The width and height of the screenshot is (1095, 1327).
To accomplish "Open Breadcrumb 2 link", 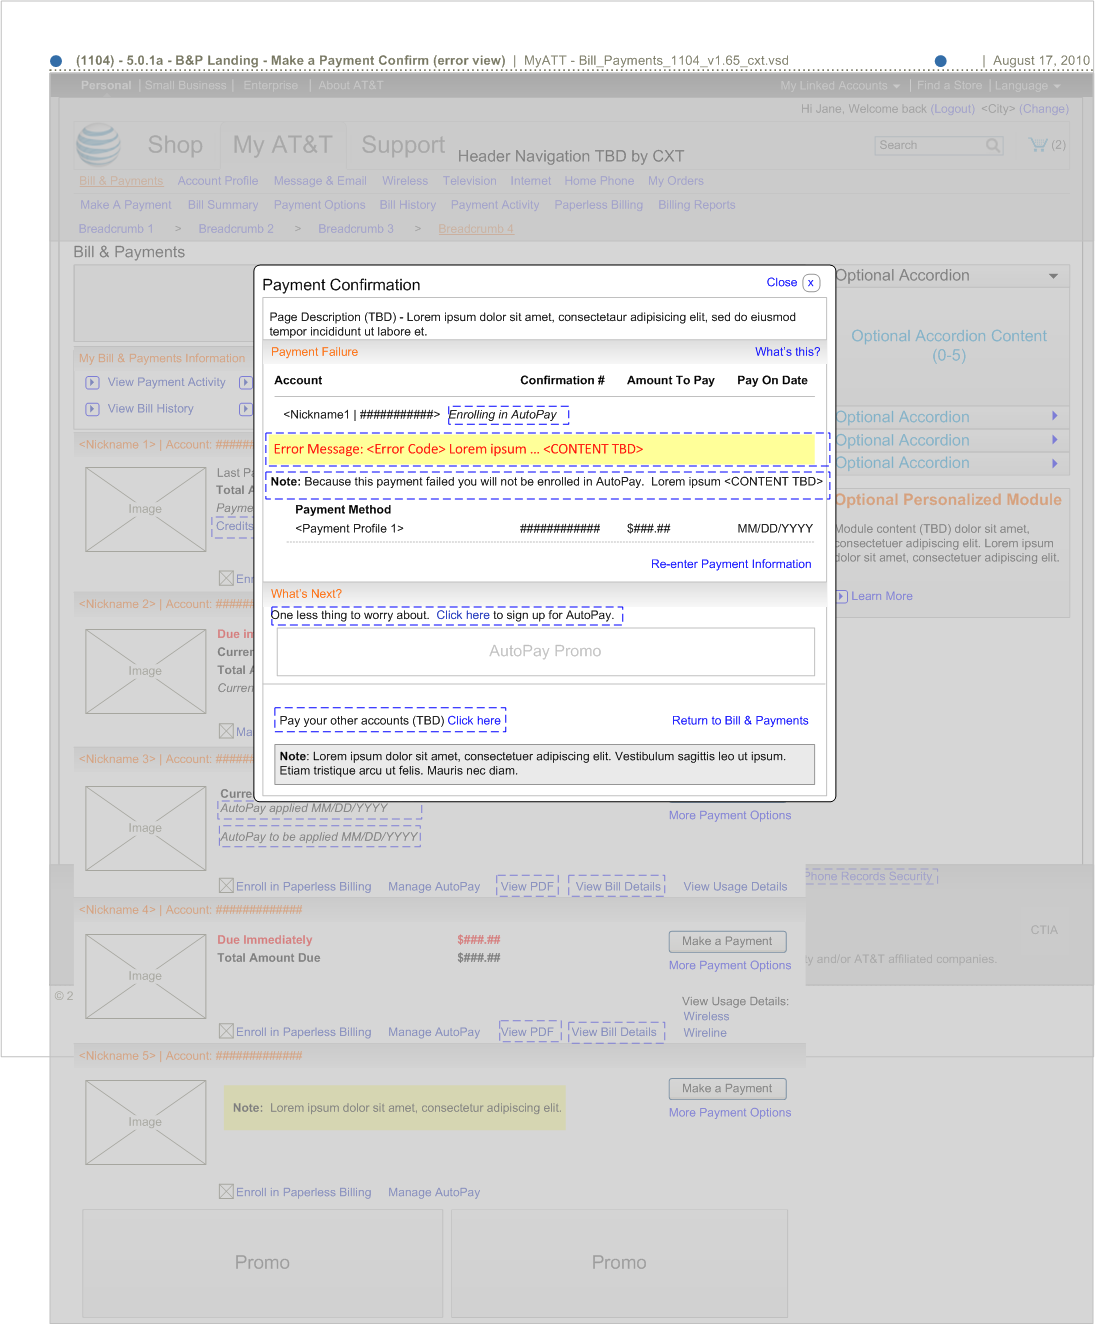I will pos(236,229).
